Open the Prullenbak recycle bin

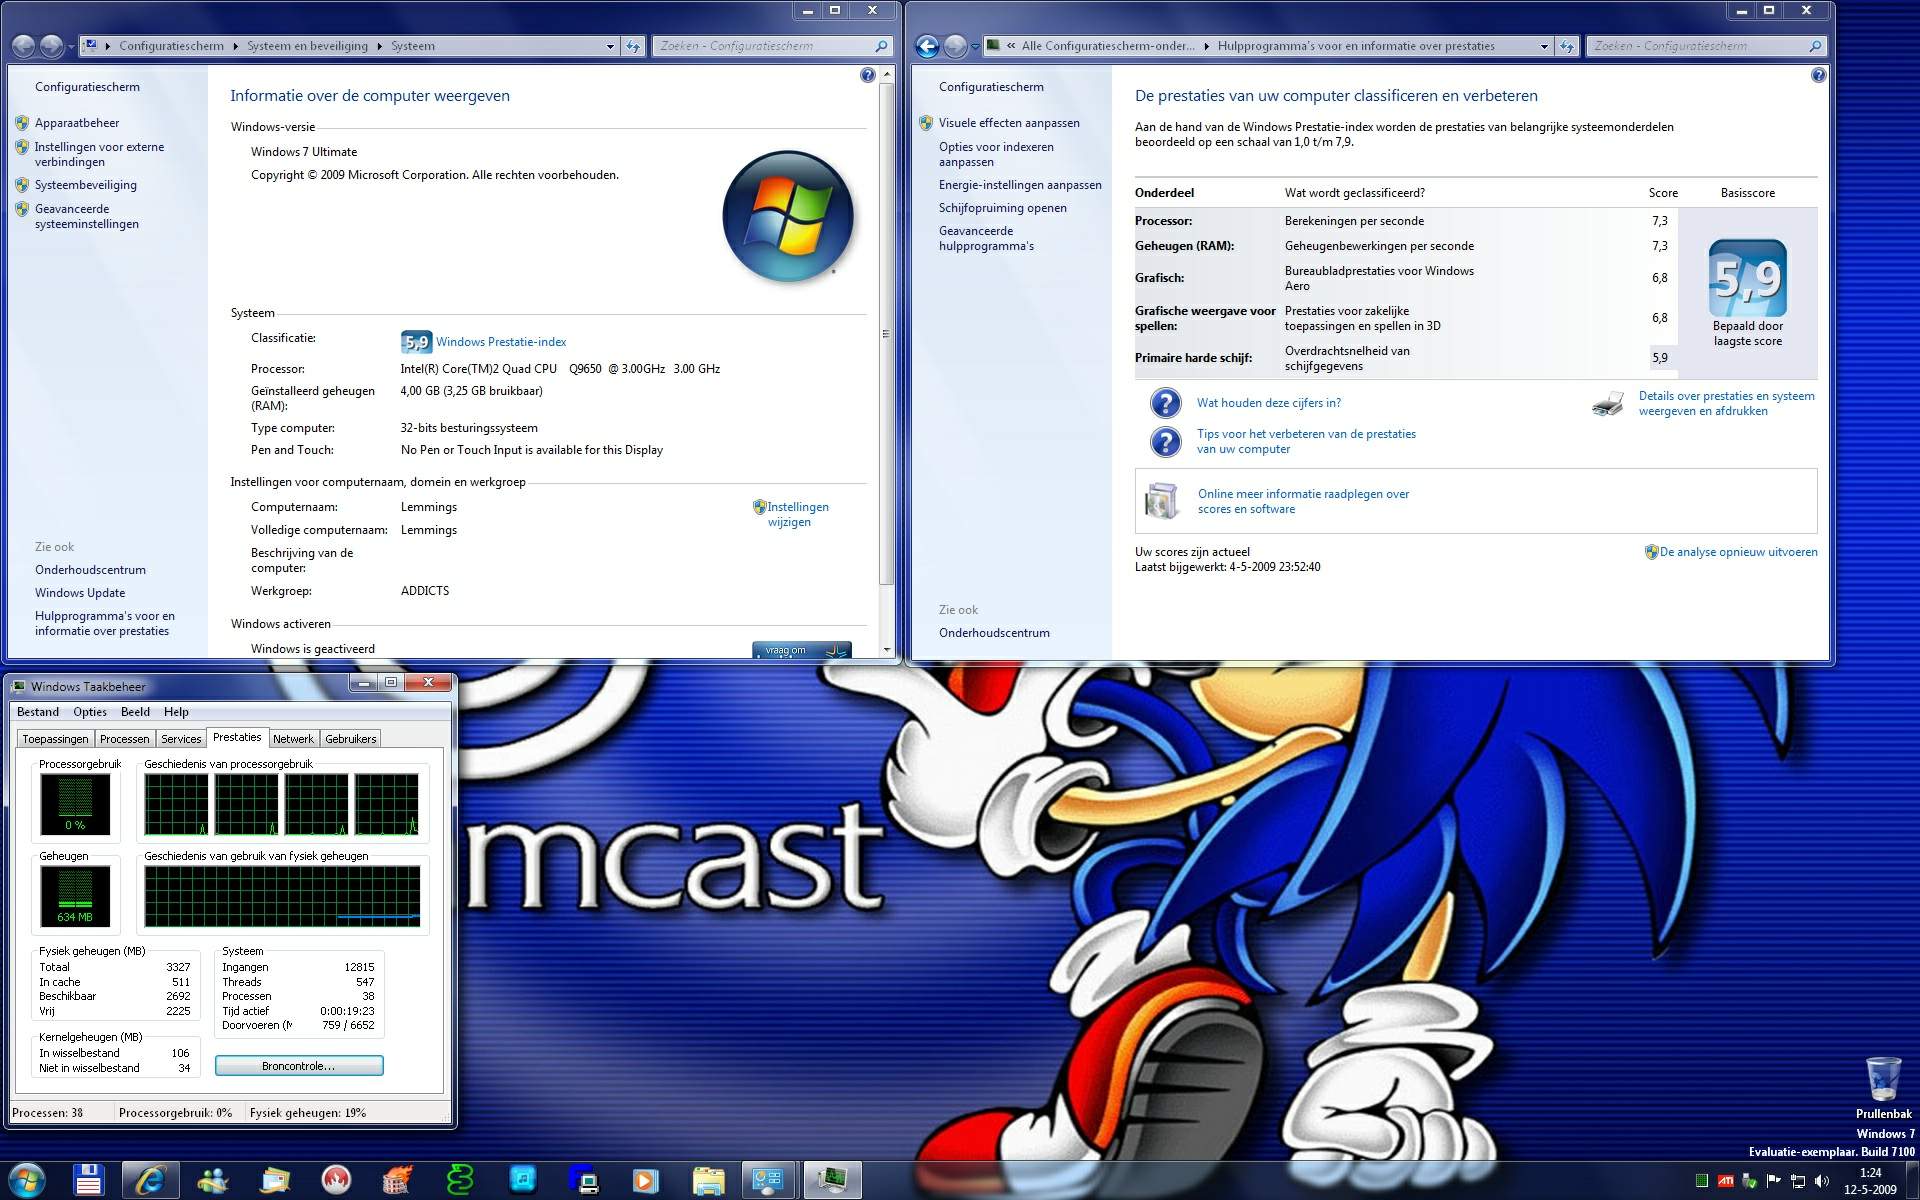pos(1884,1087)
